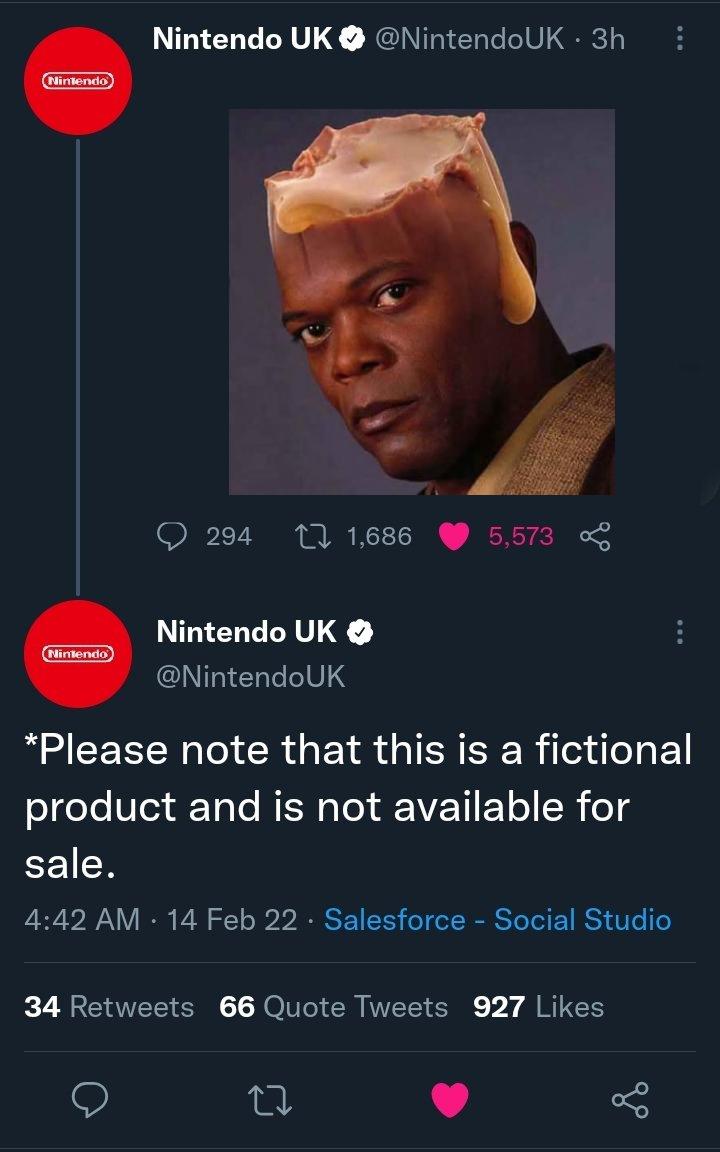Open Nintendo UK avatar on parent tweet

pyautogui.click(x=78, y=80)
